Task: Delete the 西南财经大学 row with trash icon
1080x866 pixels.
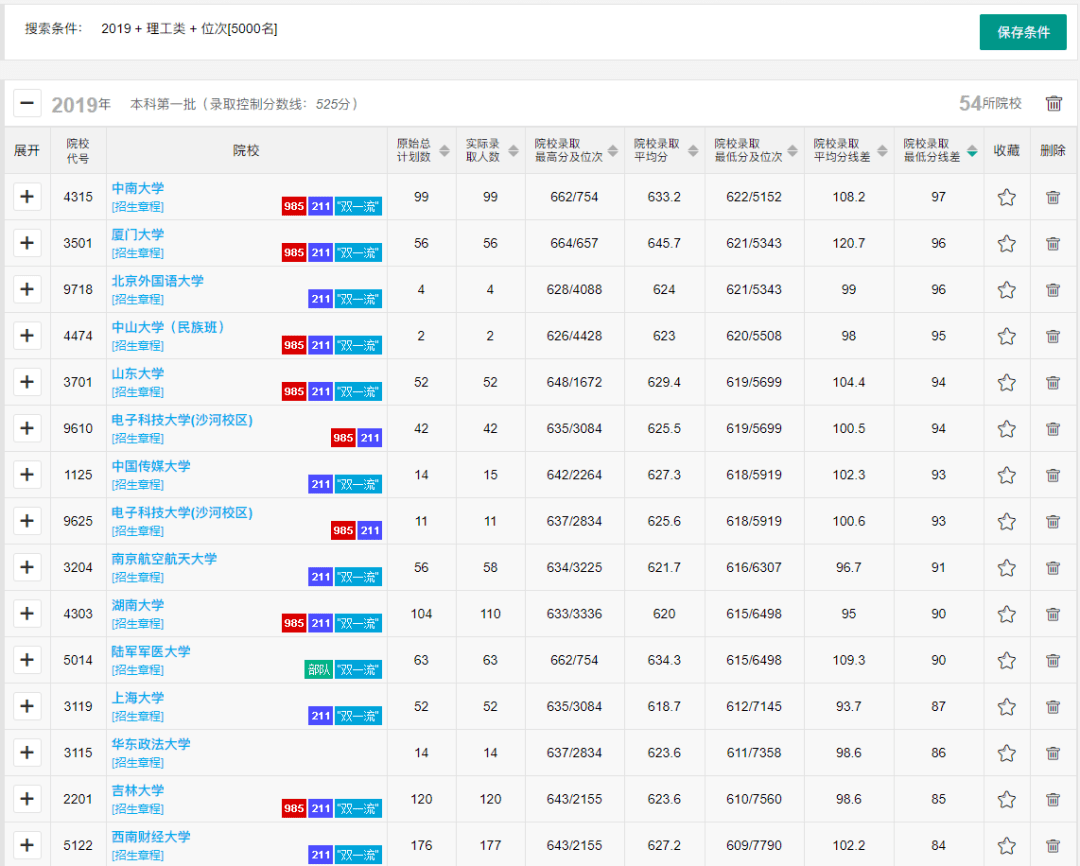Action: tap(1052, 845)
